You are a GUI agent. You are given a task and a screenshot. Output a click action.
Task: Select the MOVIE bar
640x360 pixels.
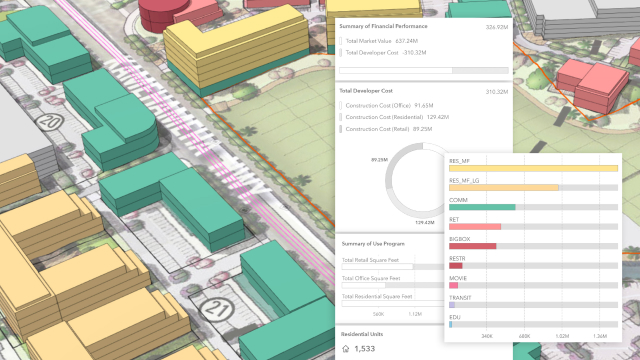[453, 285]
